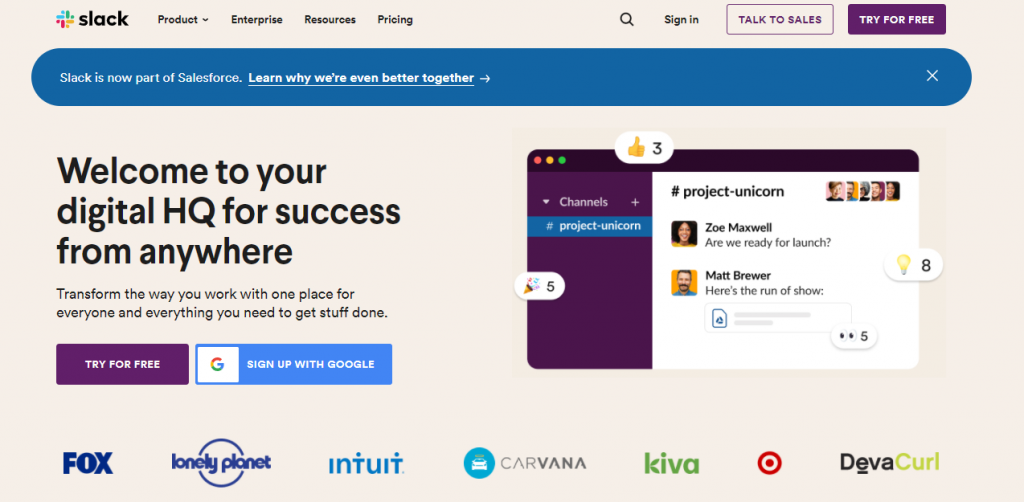Open 'Learn why we're even better together' link
The height and width of the screenshot is (502, 1024).
(x=361, y=78)
